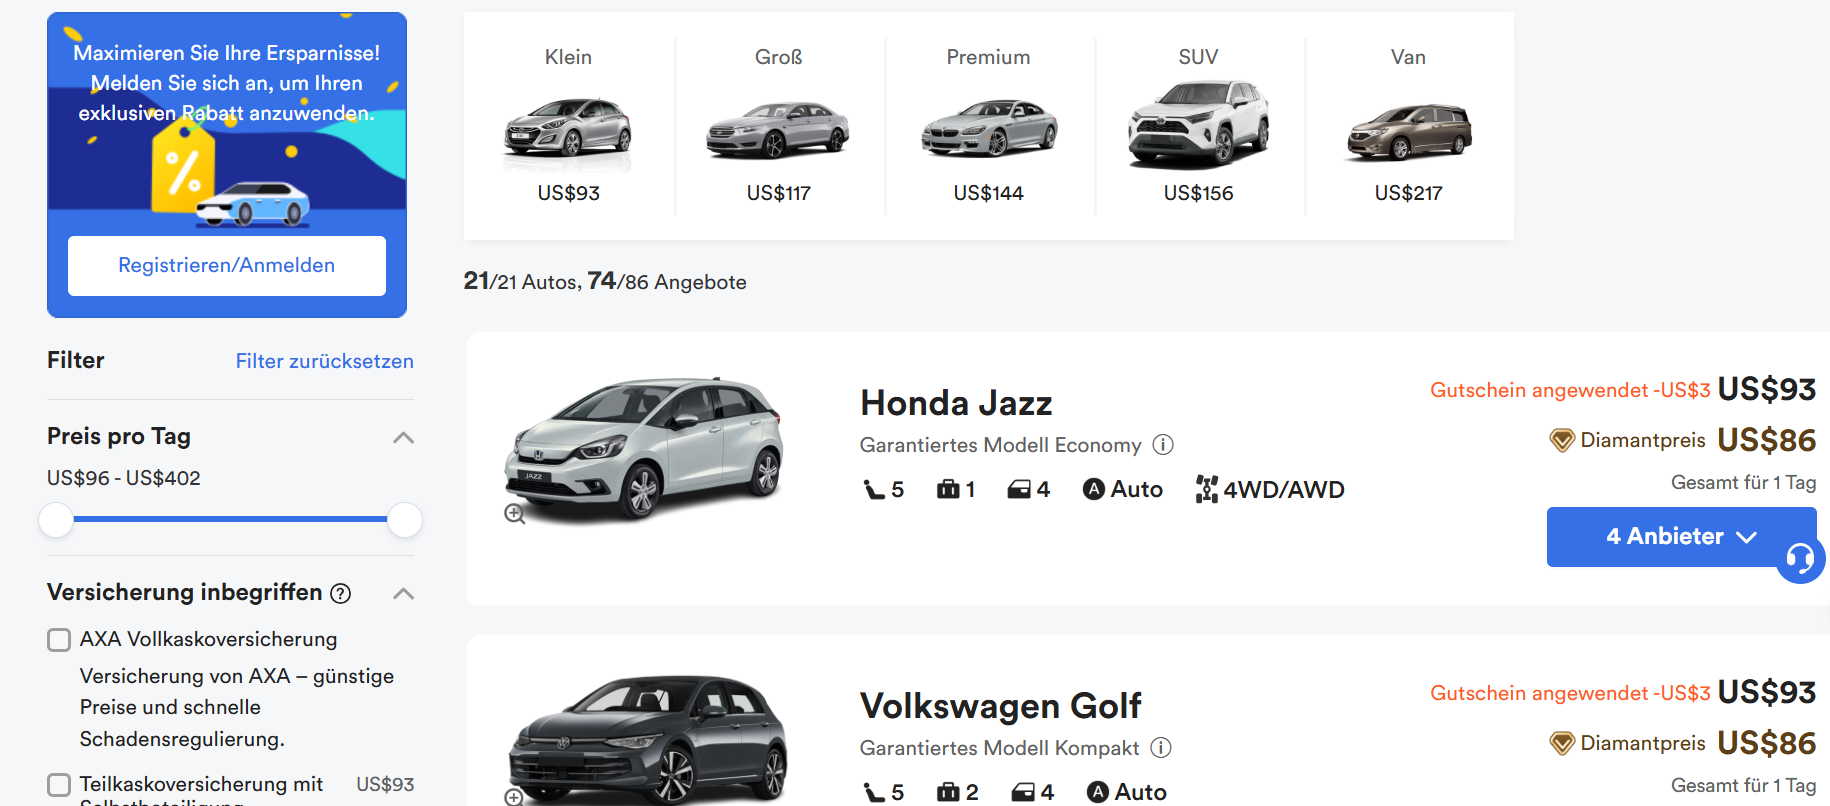Viewport: 1830px width, 806px height.
Task: Enable the AXA Vollkaskoversicherung checkbox
Action: click(59, 640)
